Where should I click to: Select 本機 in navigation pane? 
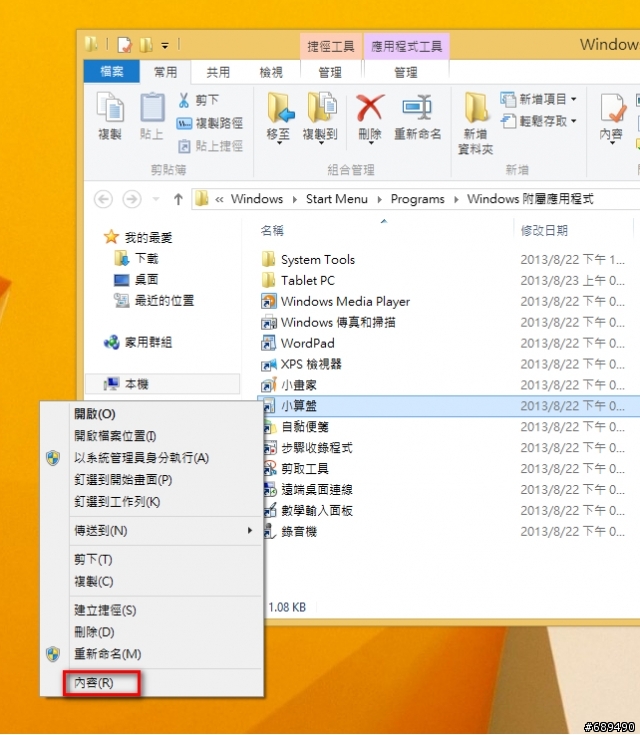(x=163, y=384)
